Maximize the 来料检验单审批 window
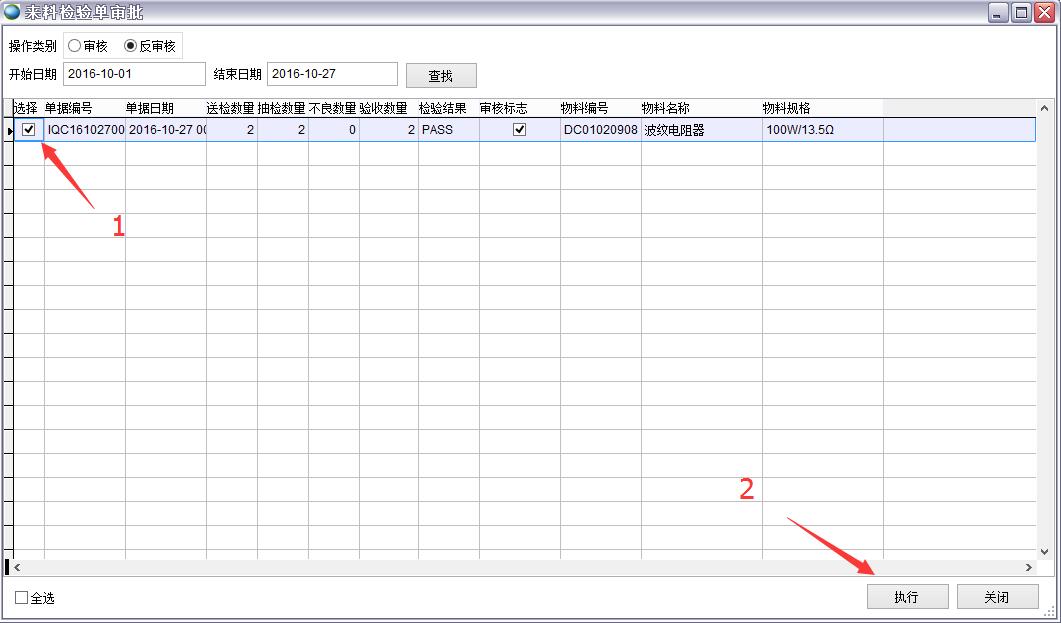 (1021, 12)
